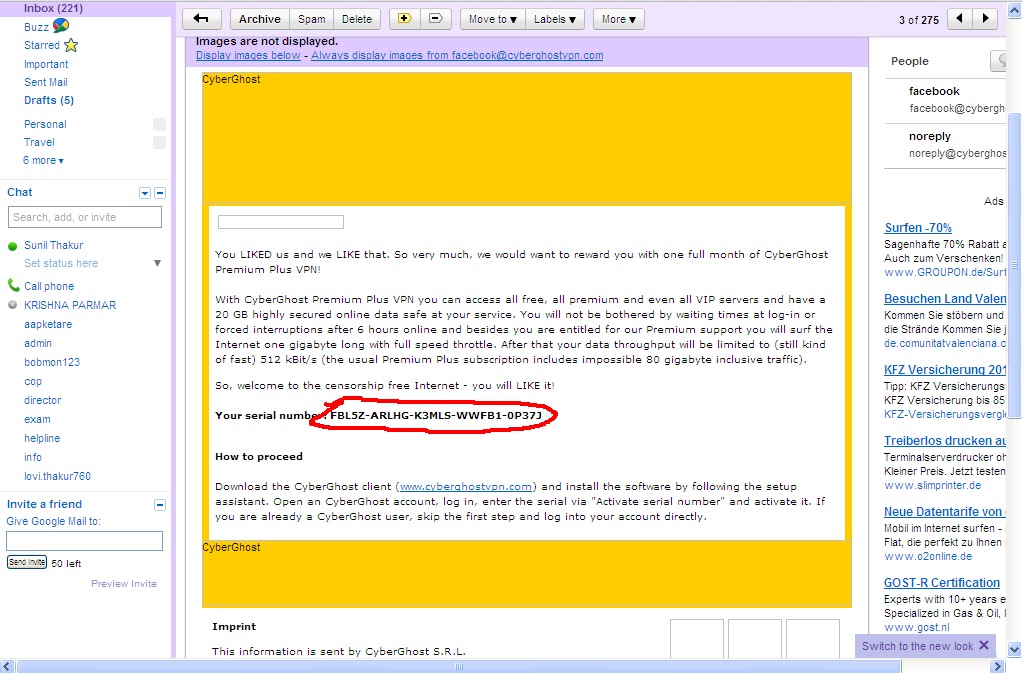Open Surfen -70% ad

tap(918, 227)
